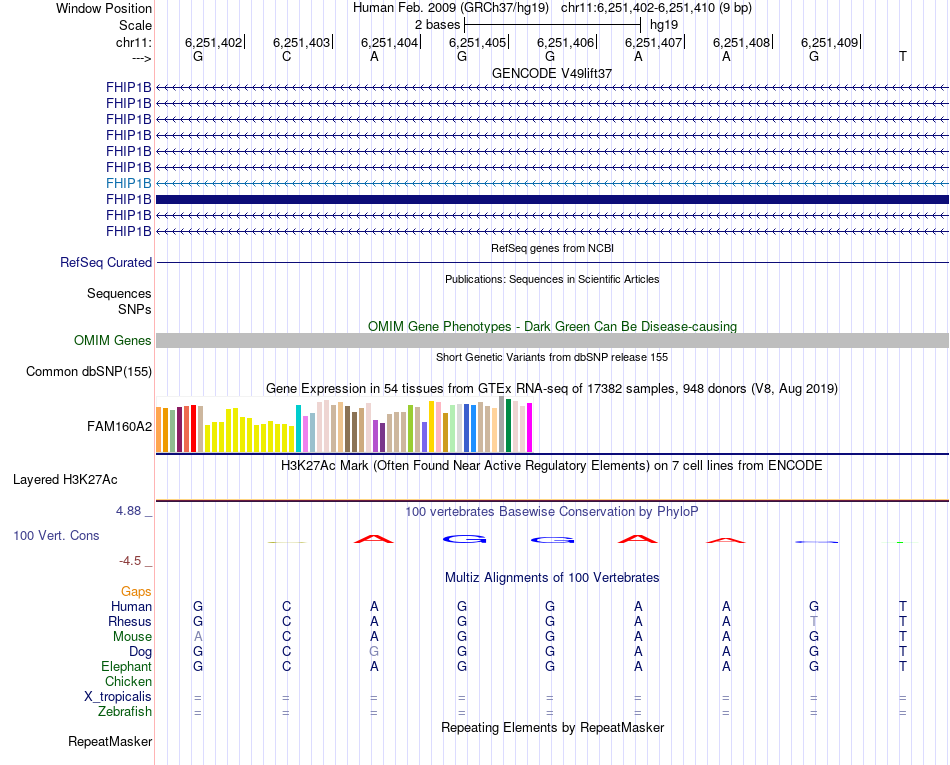Click the Rhesus species label

pos(130,621)
